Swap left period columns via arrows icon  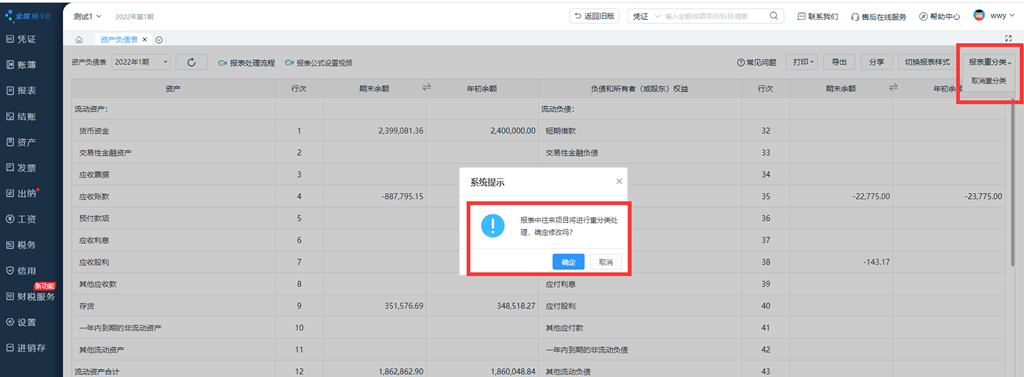[426, 88]
